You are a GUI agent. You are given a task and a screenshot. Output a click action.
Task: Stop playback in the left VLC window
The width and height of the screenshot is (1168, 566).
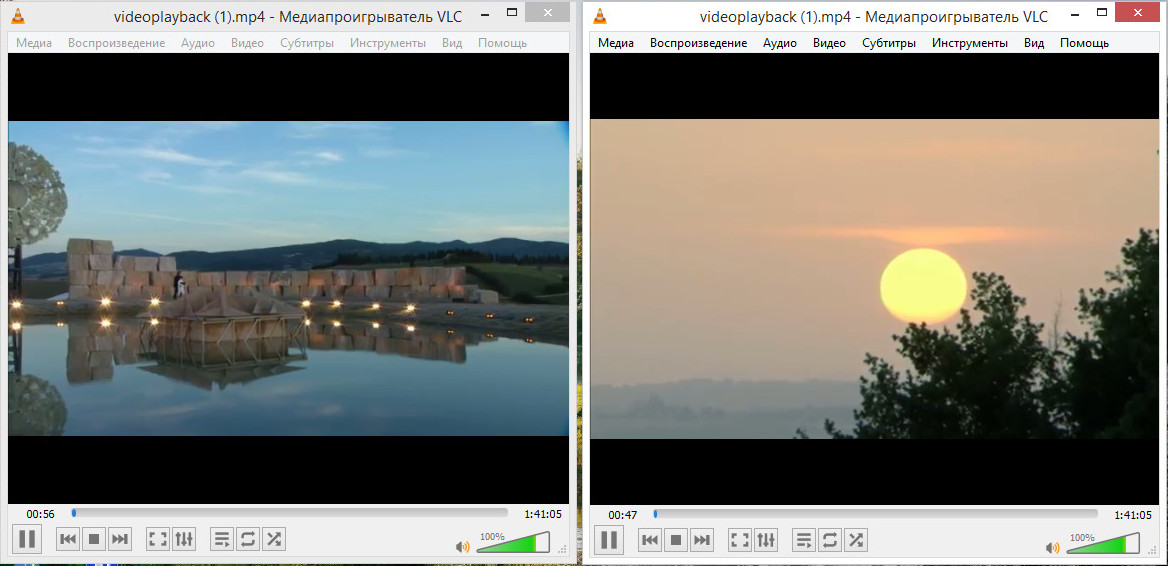click(x=94, y=538)
